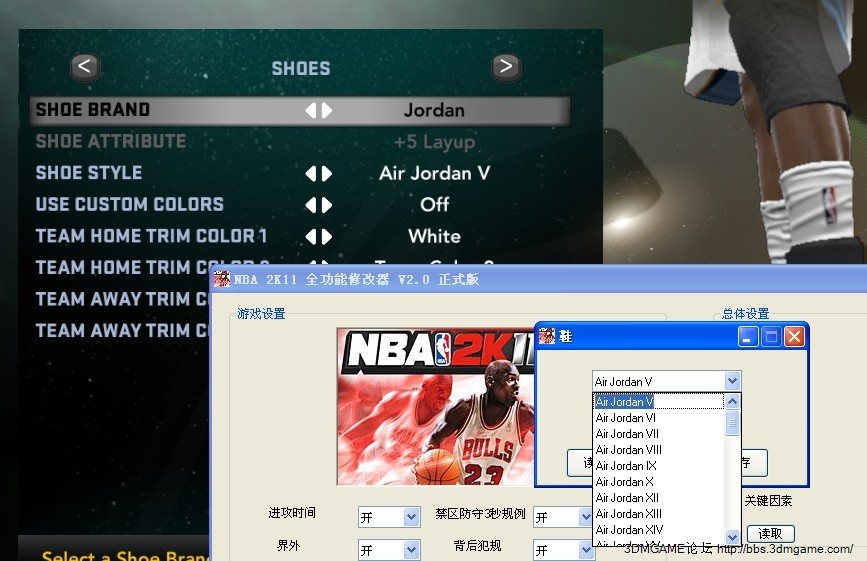Image resolution: width=867 pixels, height=561 pixels.
Task: Click the NBA 2K11 cover image
Action: [x=435, y=406]
